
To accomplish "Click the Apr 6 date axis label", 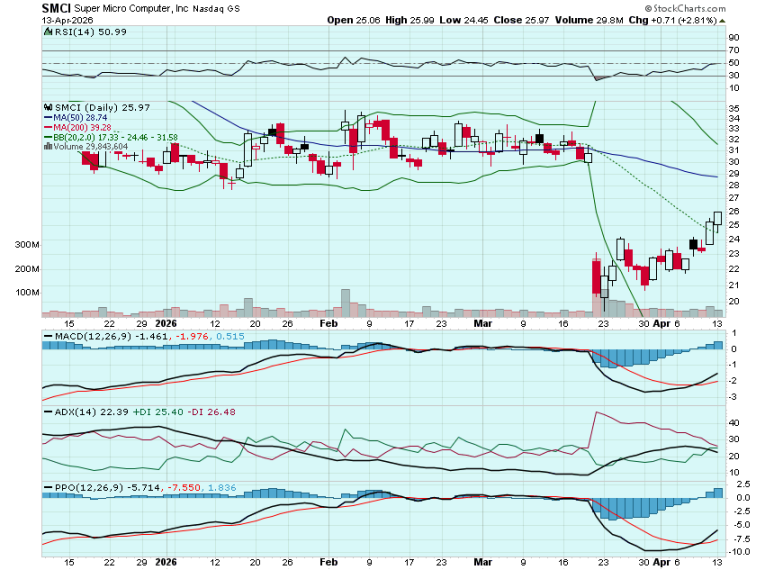I will tap(667, 325).
